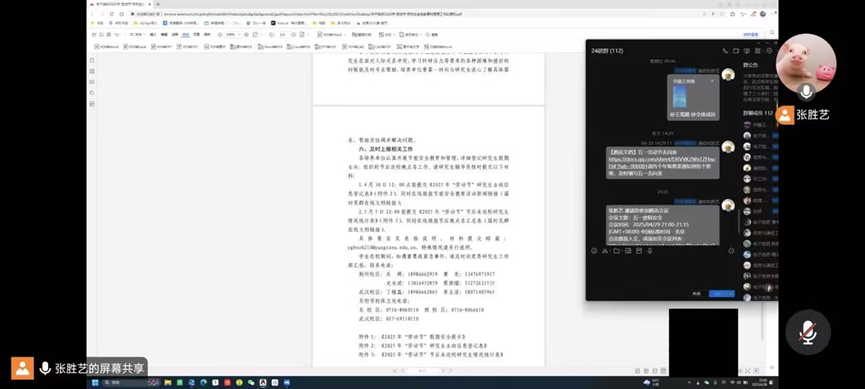
Task: Open a new browser tab with plus button
Action: coord(158,4)
